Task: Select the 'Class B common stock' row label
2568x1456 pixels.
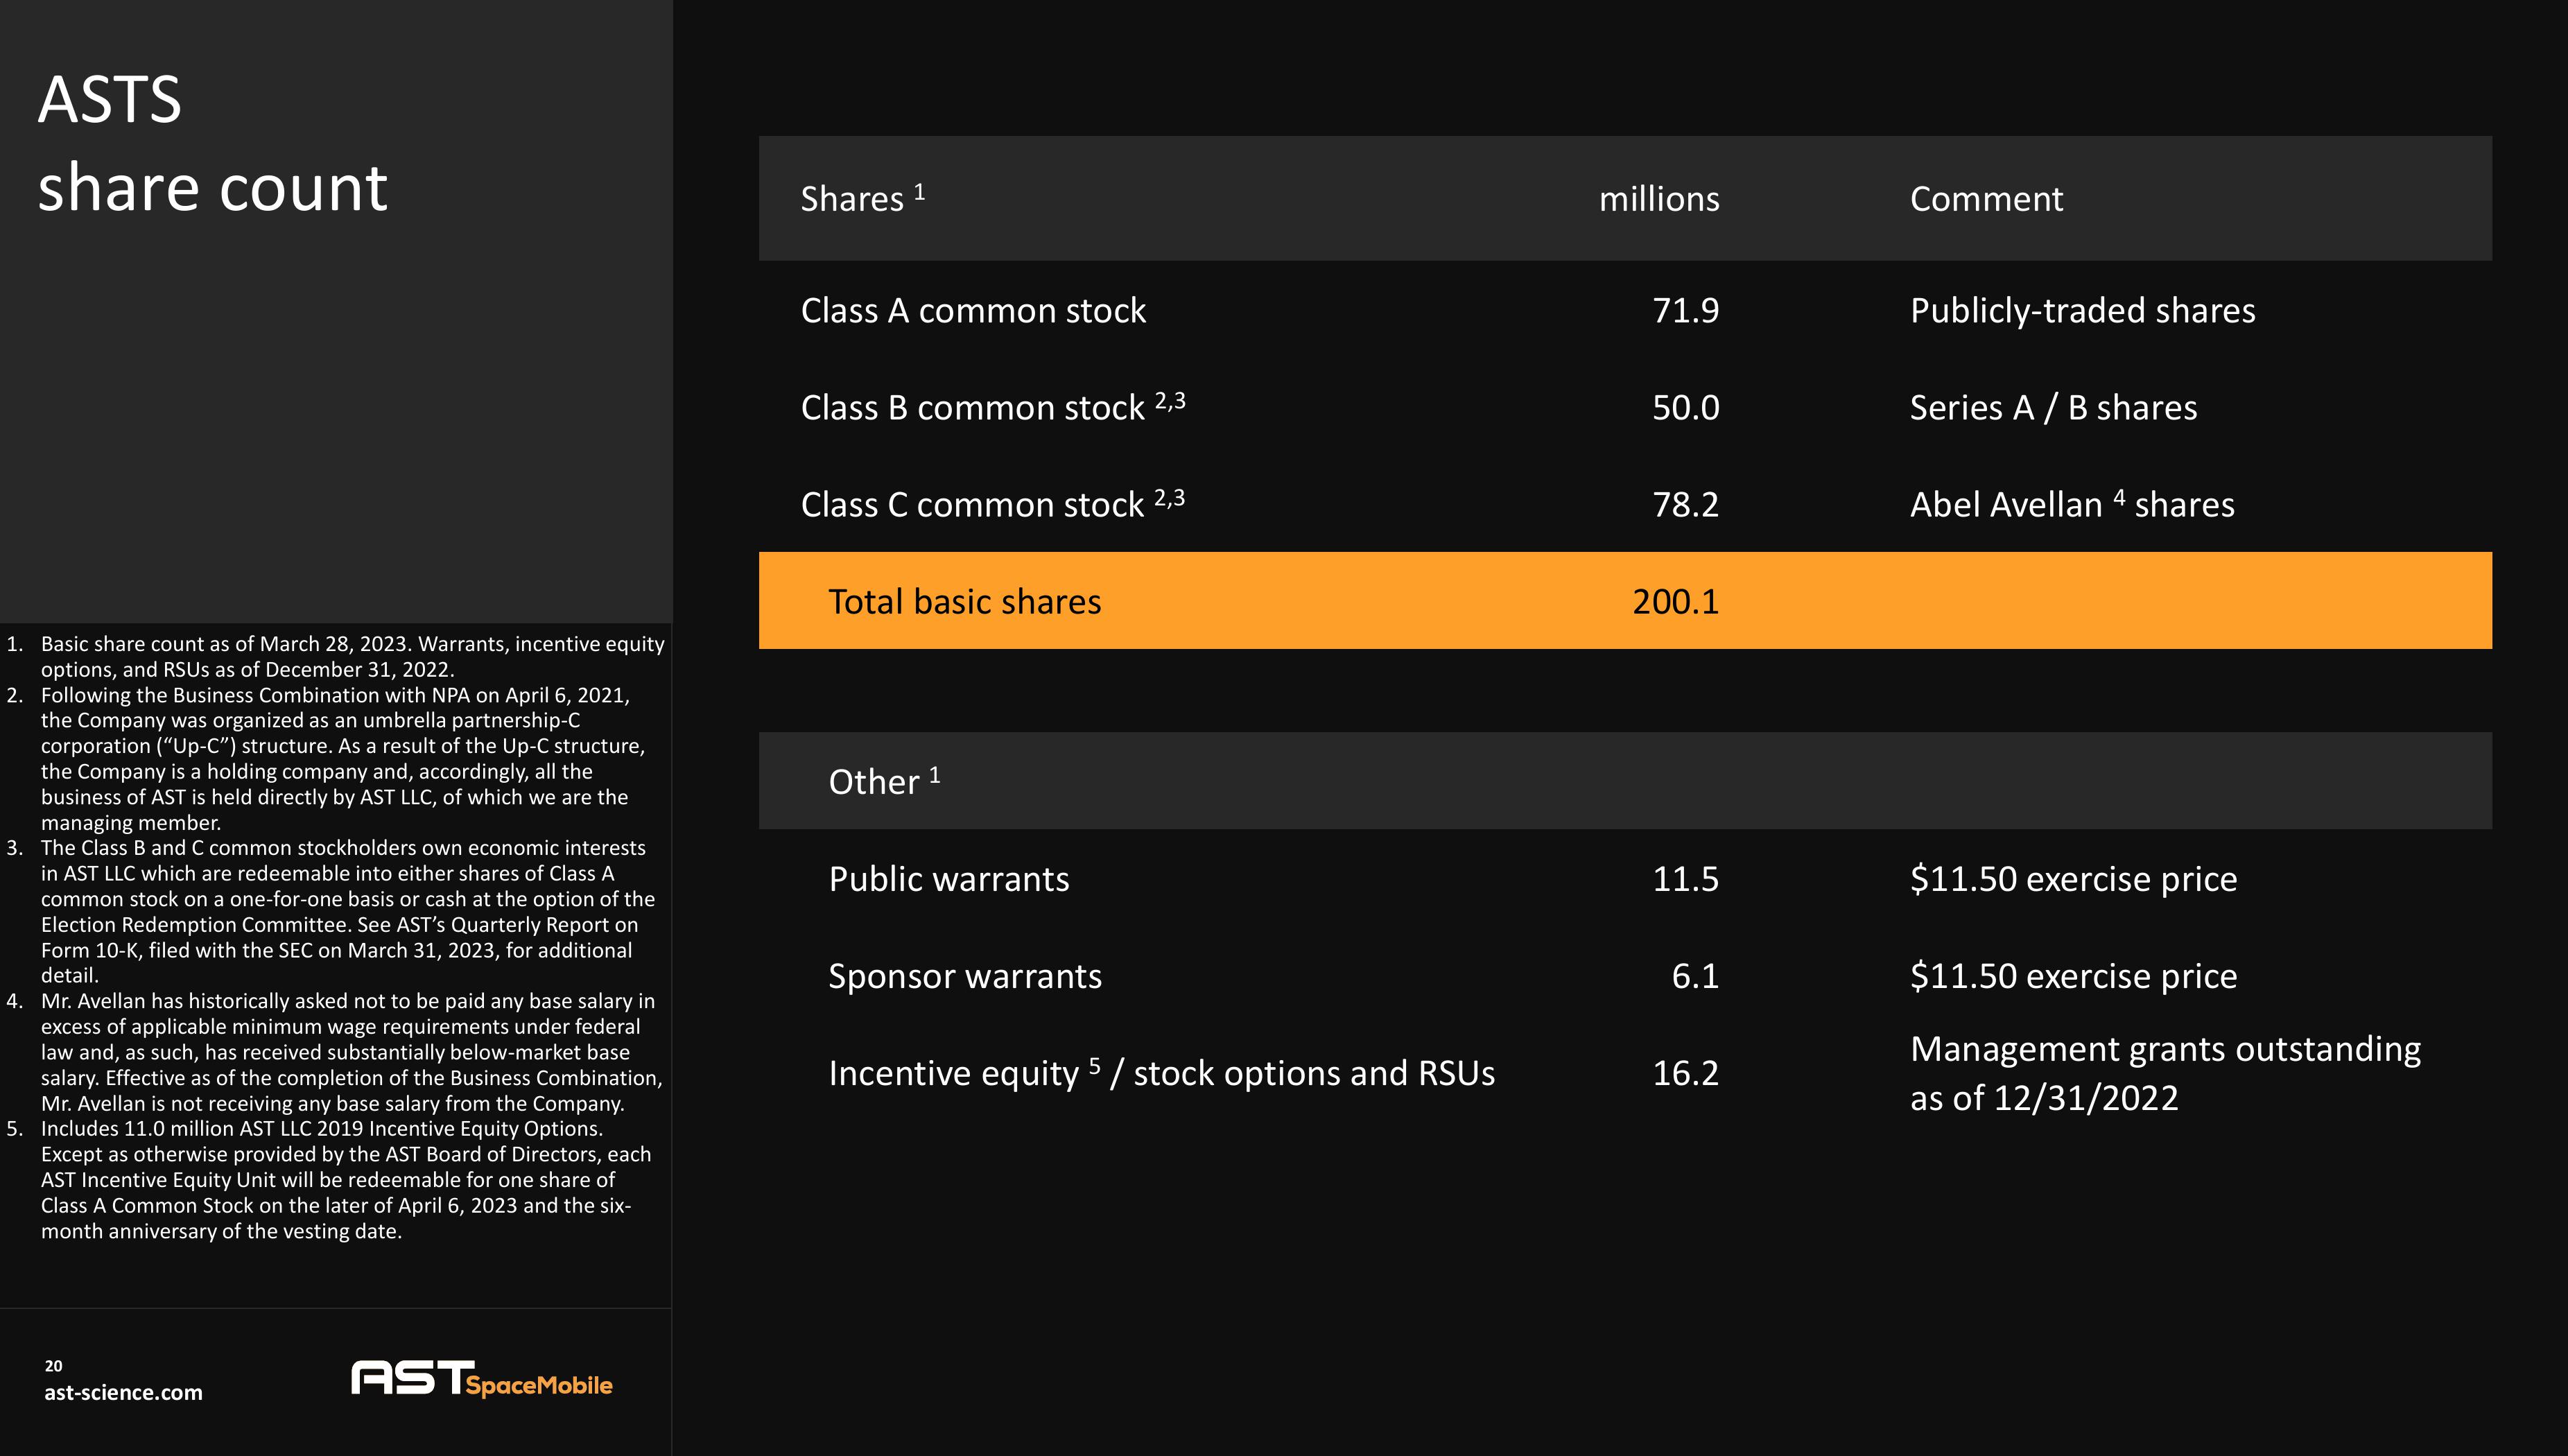Action: pyautogui.click(x=992, y=406)
